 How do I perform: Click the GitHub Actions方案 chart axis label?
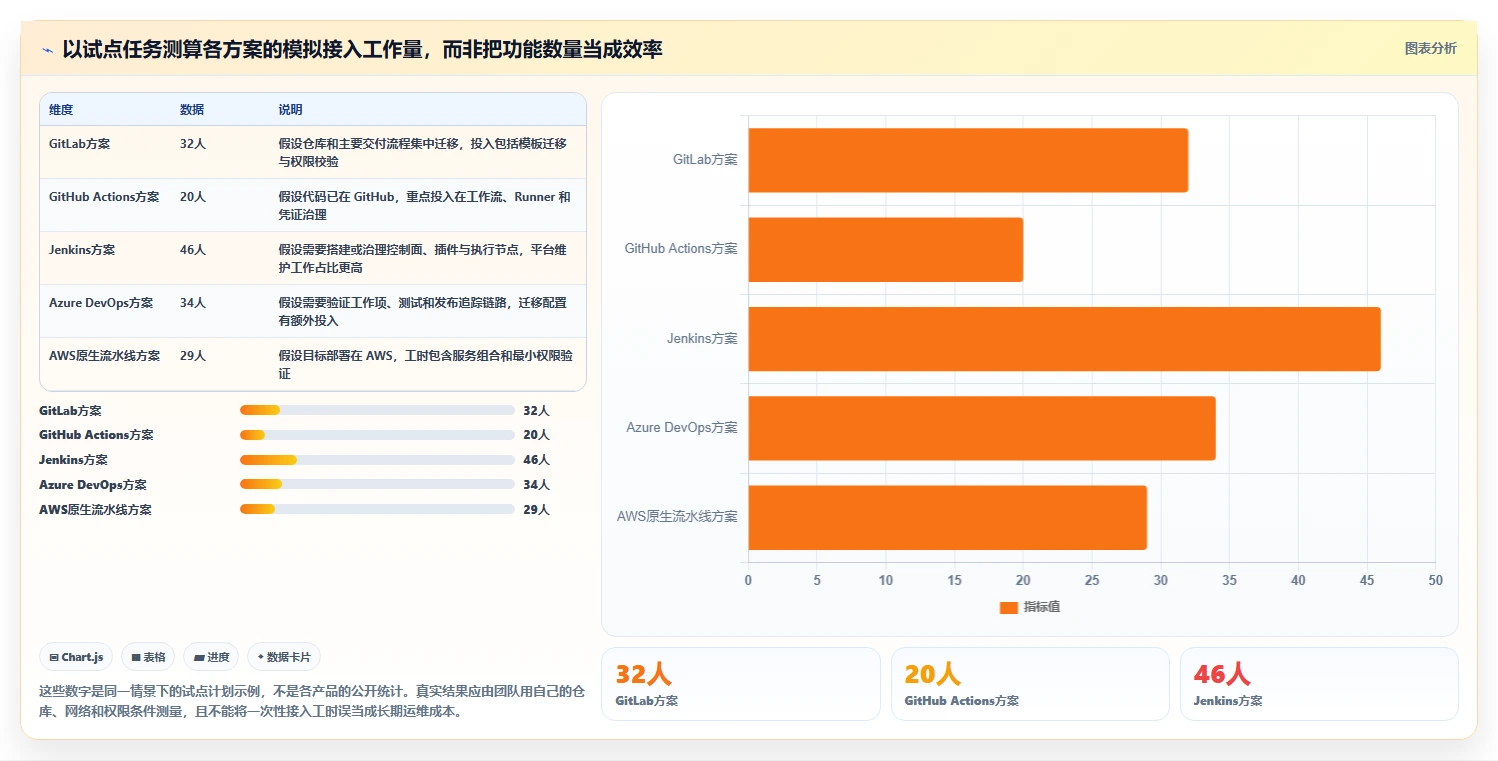pyautogui.click(x=681, y=249)
